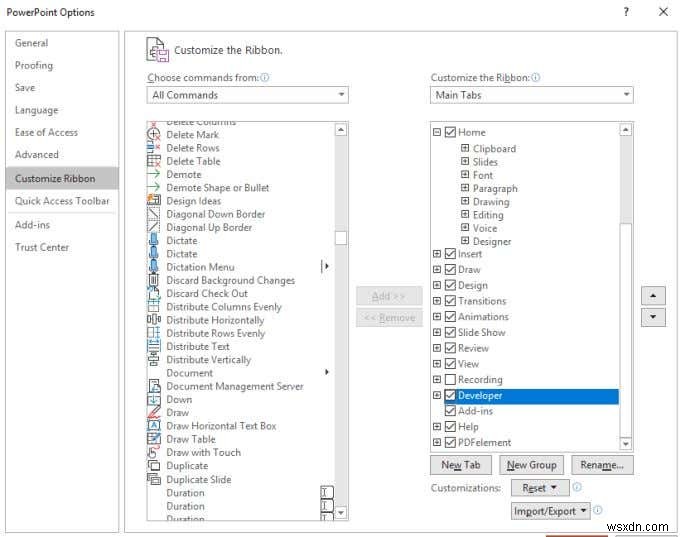
Task: Click the Discard Background Changes icon
Action: click(154, 280)
